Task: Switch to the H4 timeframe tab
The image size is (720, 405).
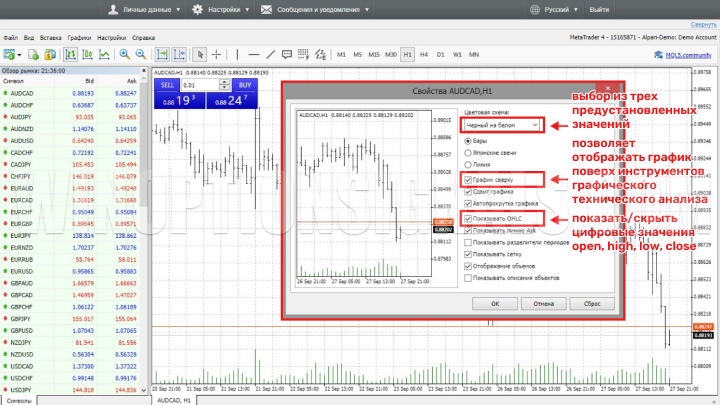Action: coord(425,54)
